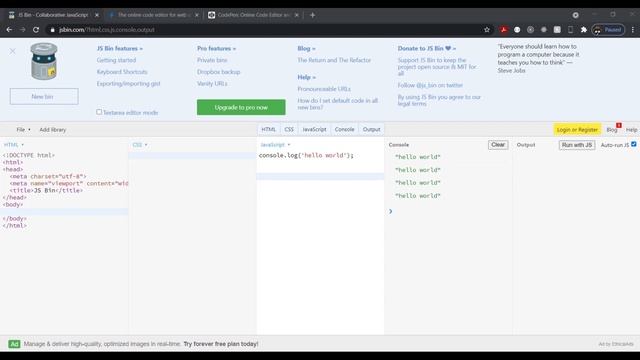Close the JS Bin browser tab
Image resolution: width=640 pixels, height=360 pixels.
pos(97,15)
